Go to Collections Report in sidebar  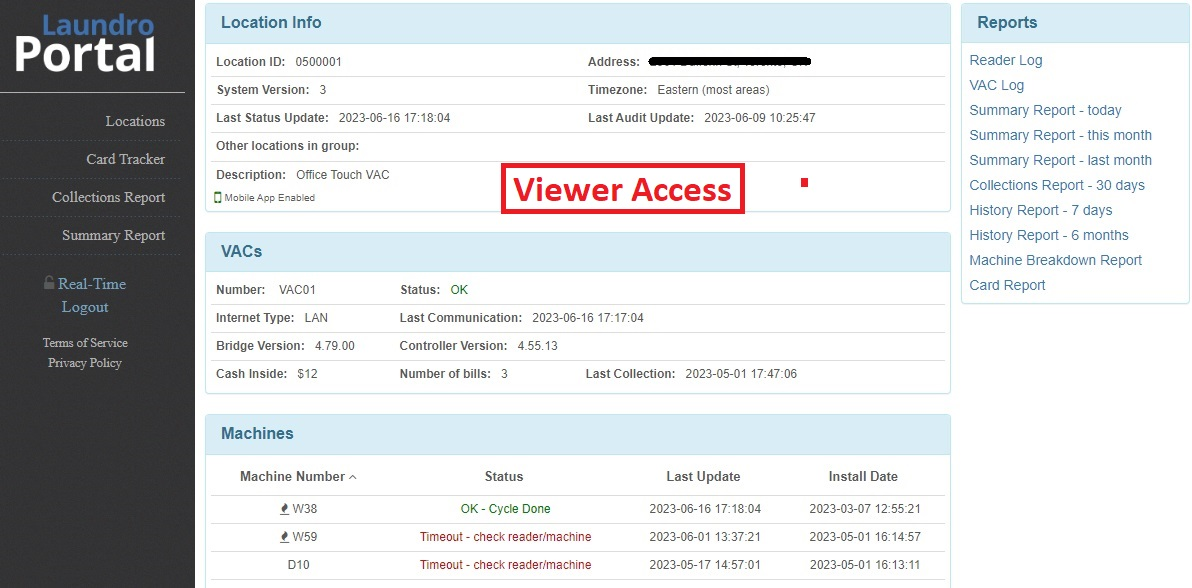(x=109, y=197)
